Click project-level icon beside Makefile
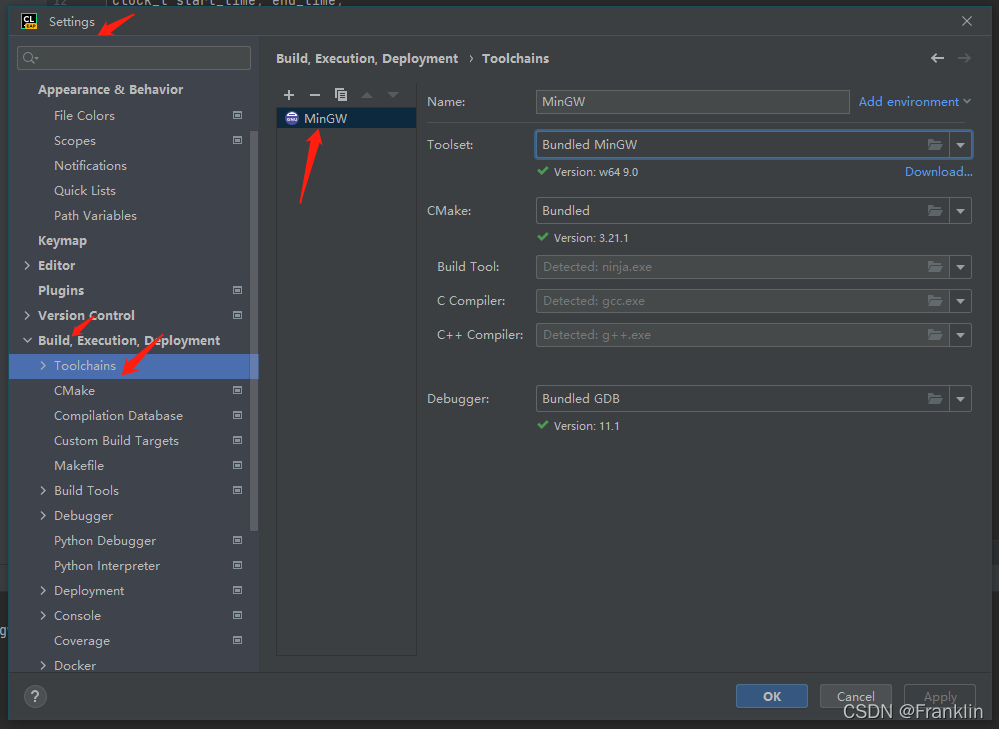 [237, 465]
